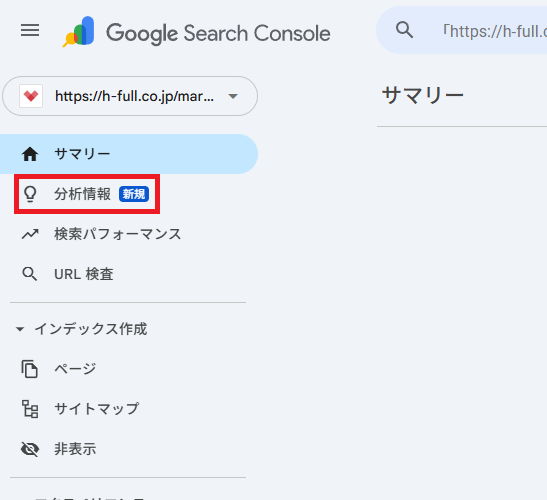Click the magnifier icon for URL 検査
Image resolution: width=547 pixels, height=500 pixels.
tap(30, 274)
